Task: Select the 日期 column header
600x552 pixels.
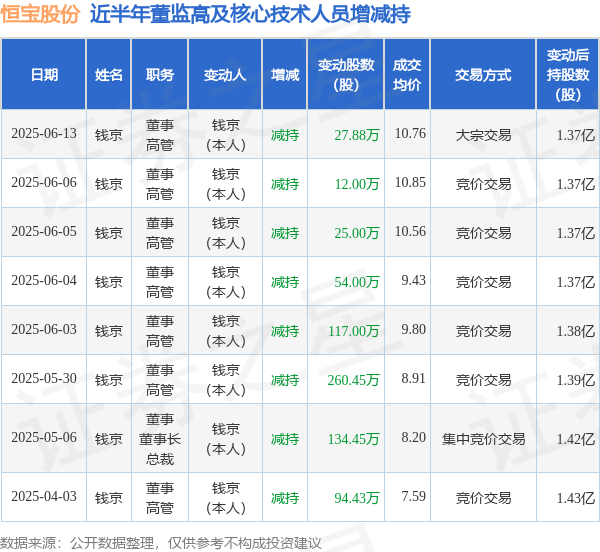Action: [x=44, y=75]
